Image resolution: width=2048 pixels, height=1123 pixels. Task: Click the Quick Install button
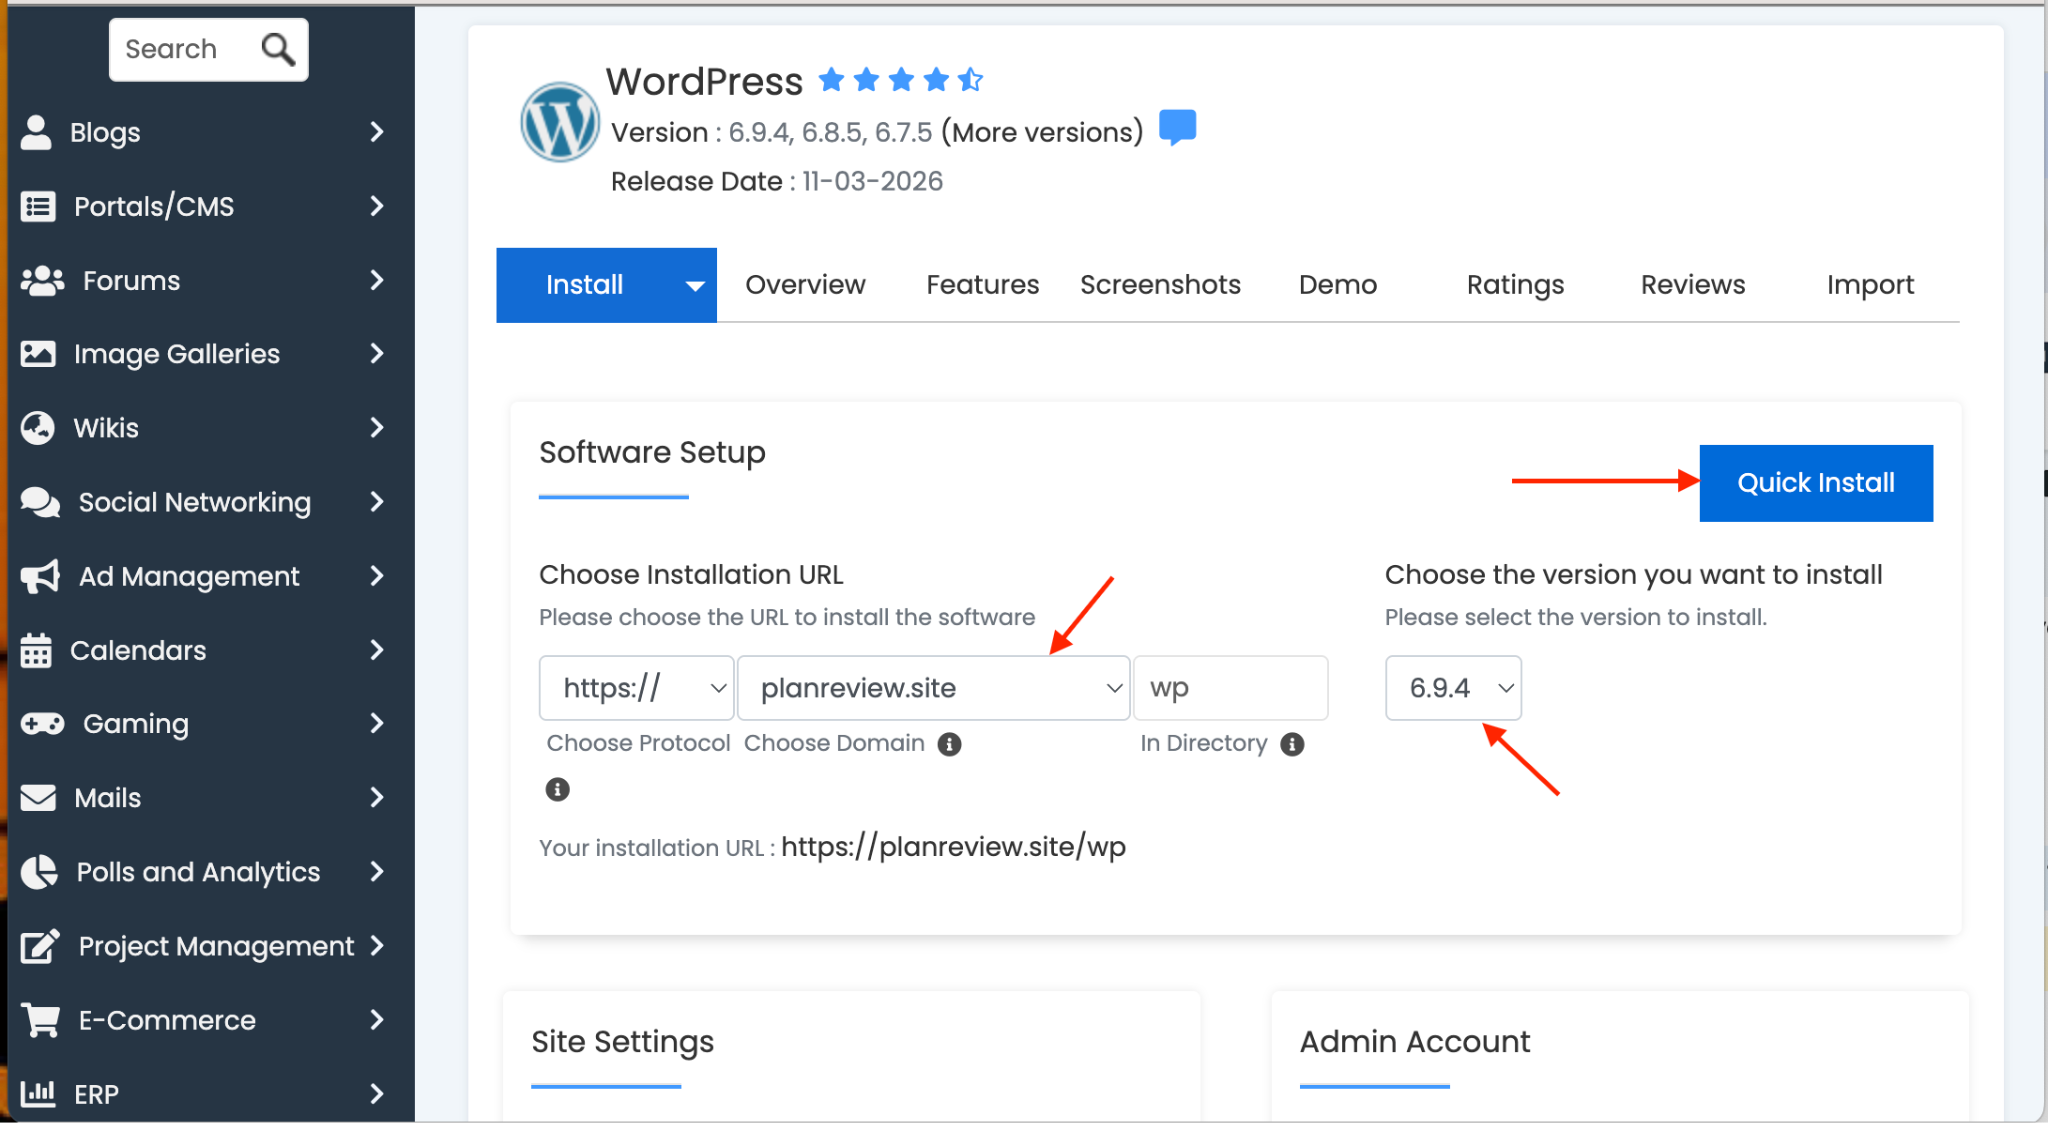[1816, 483]
